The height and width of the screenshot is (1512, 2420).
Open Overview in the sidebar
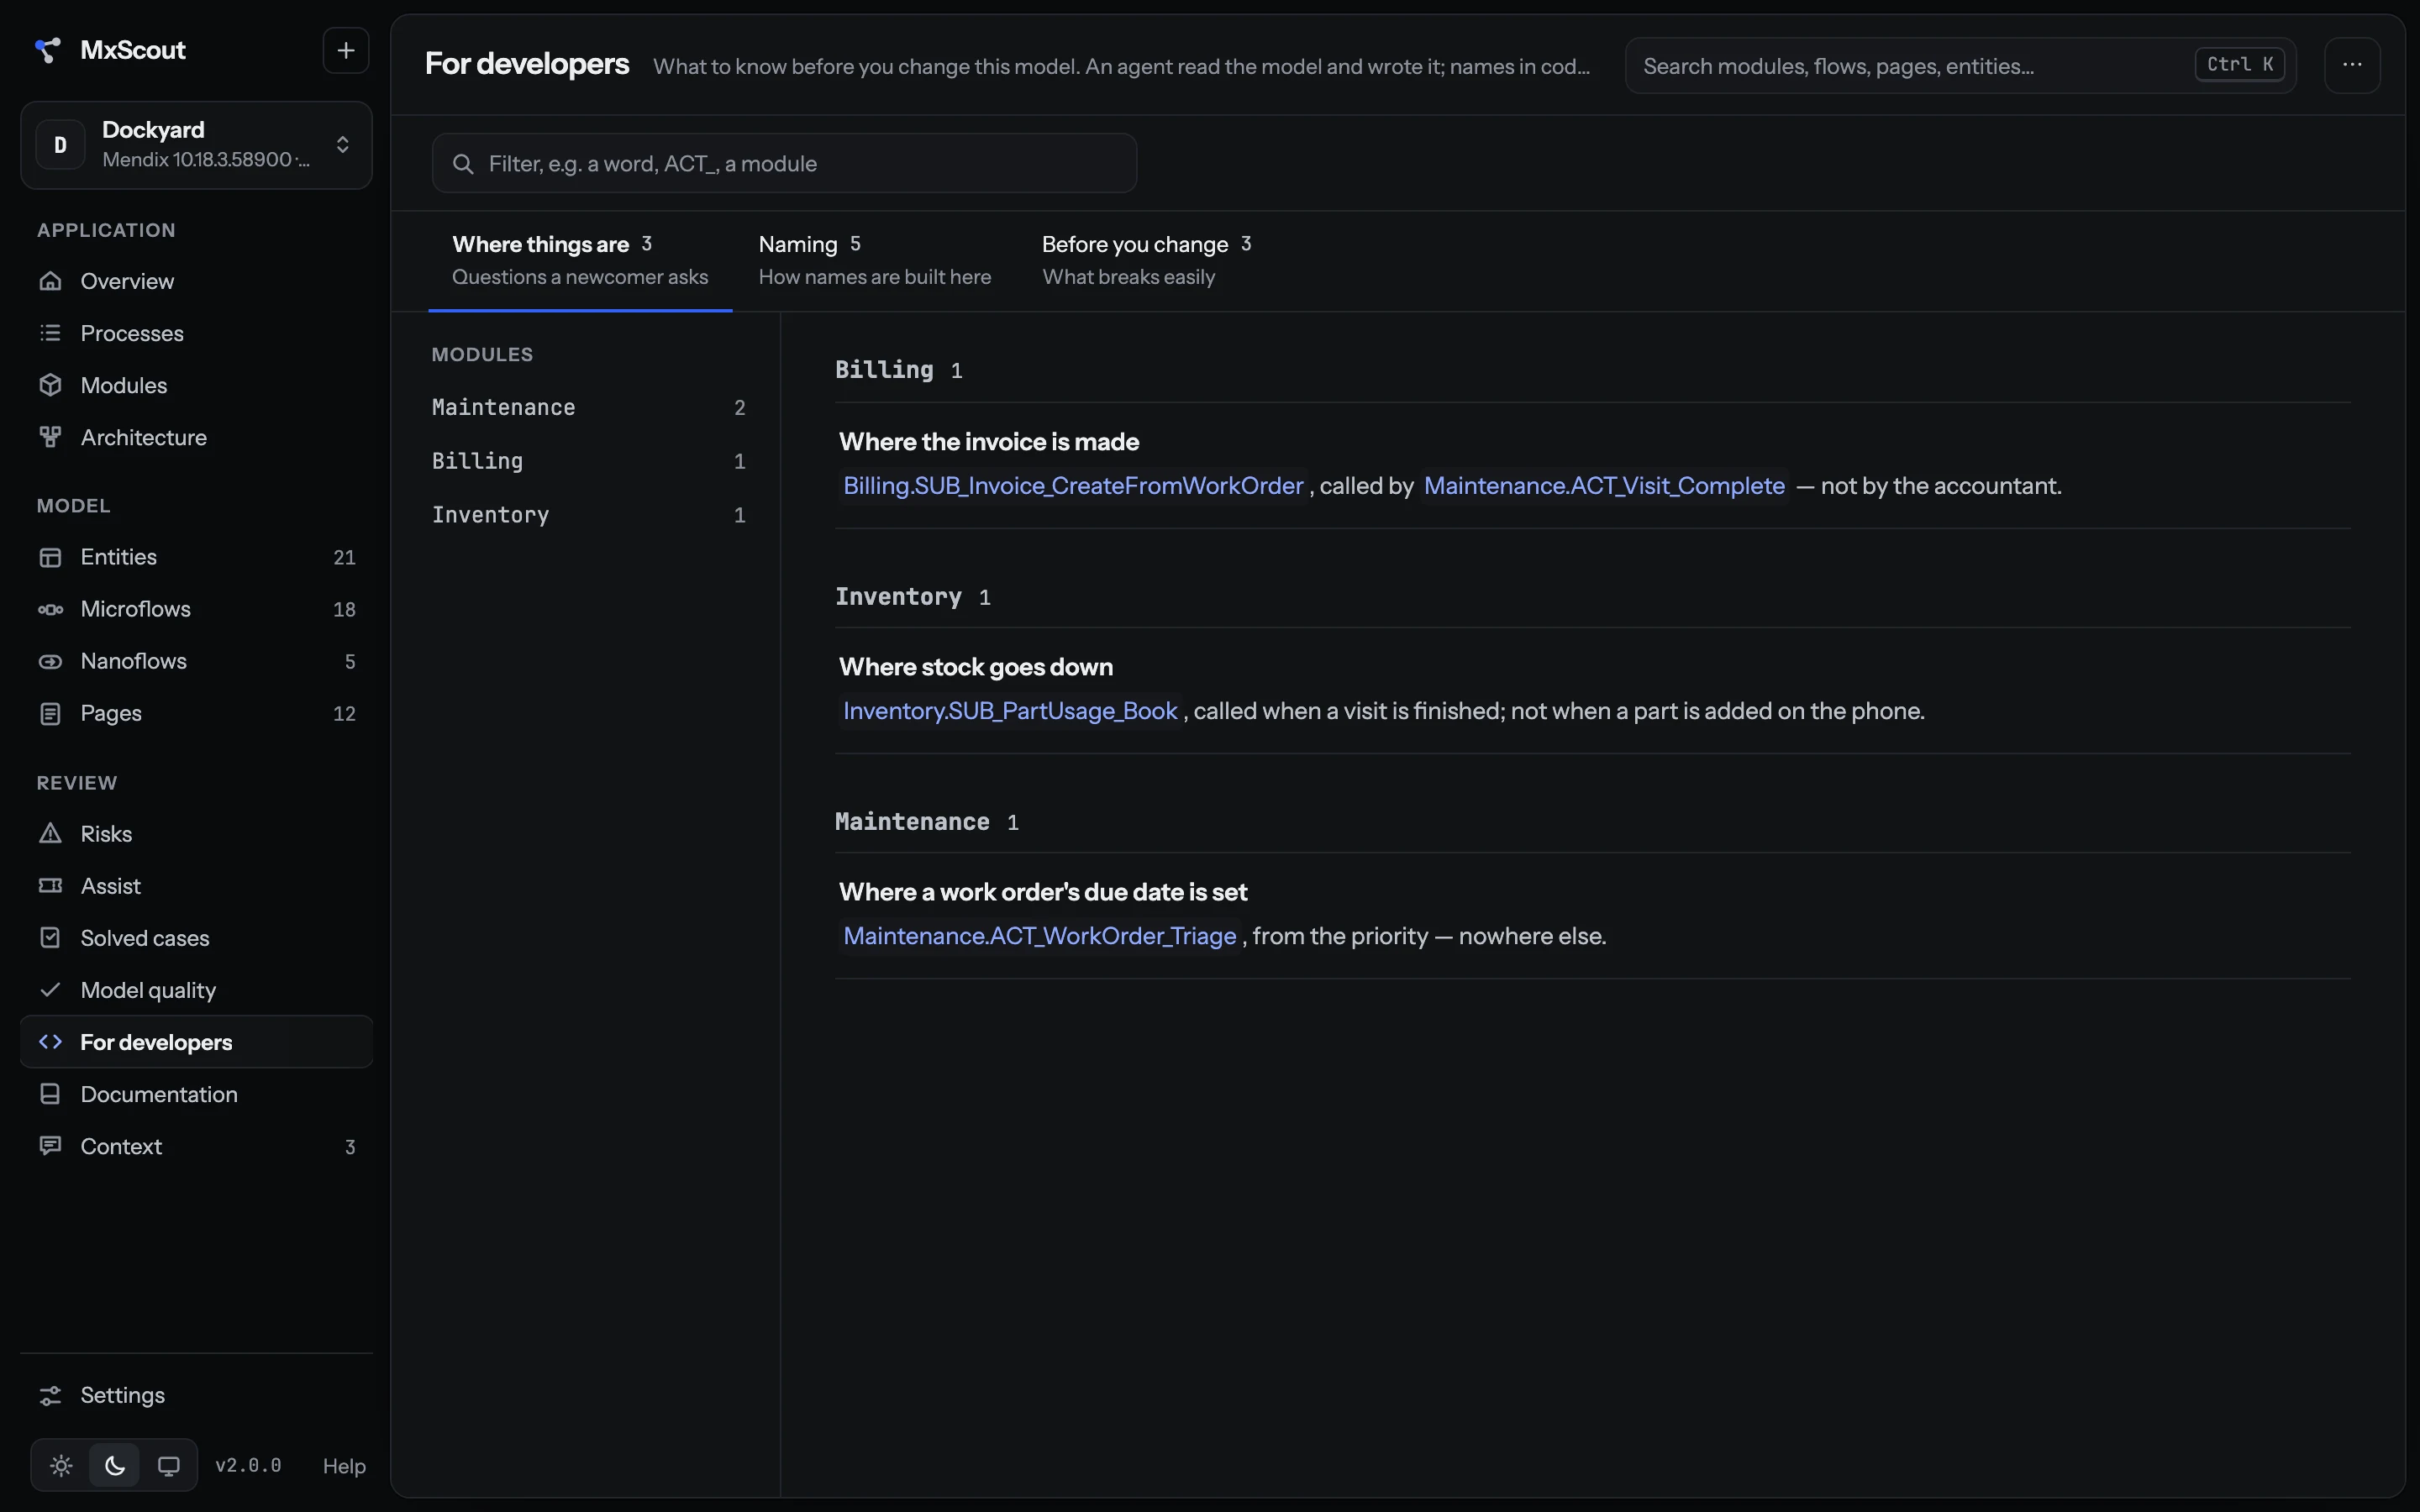pos(196,281)
